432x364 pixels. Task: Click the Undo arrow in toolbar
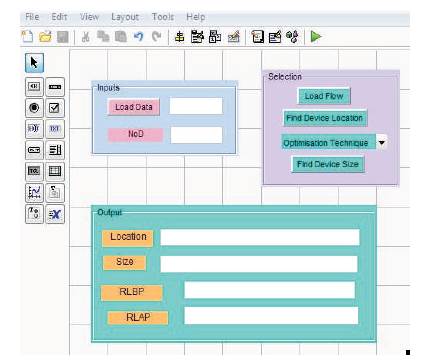138,36
